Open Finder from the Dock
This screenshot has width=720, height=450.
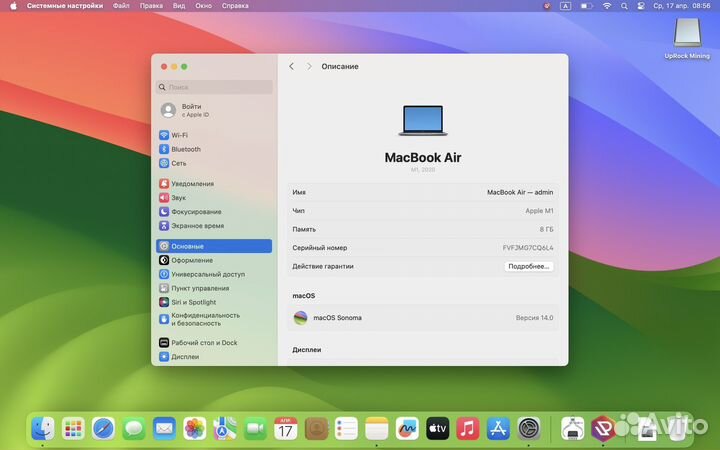[43, 428]
